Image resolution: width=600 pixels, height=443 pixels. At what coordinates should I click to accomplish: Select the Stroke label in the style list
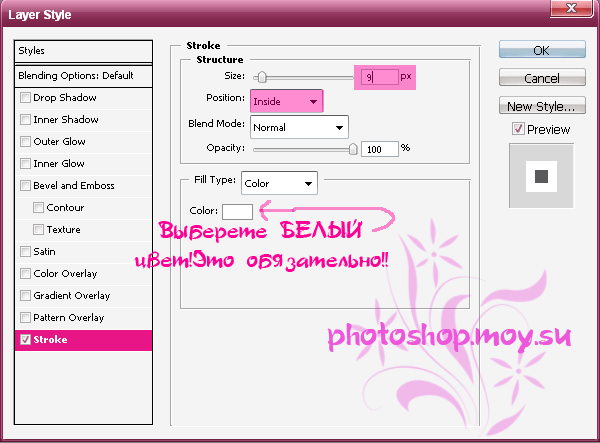point(50,340)
